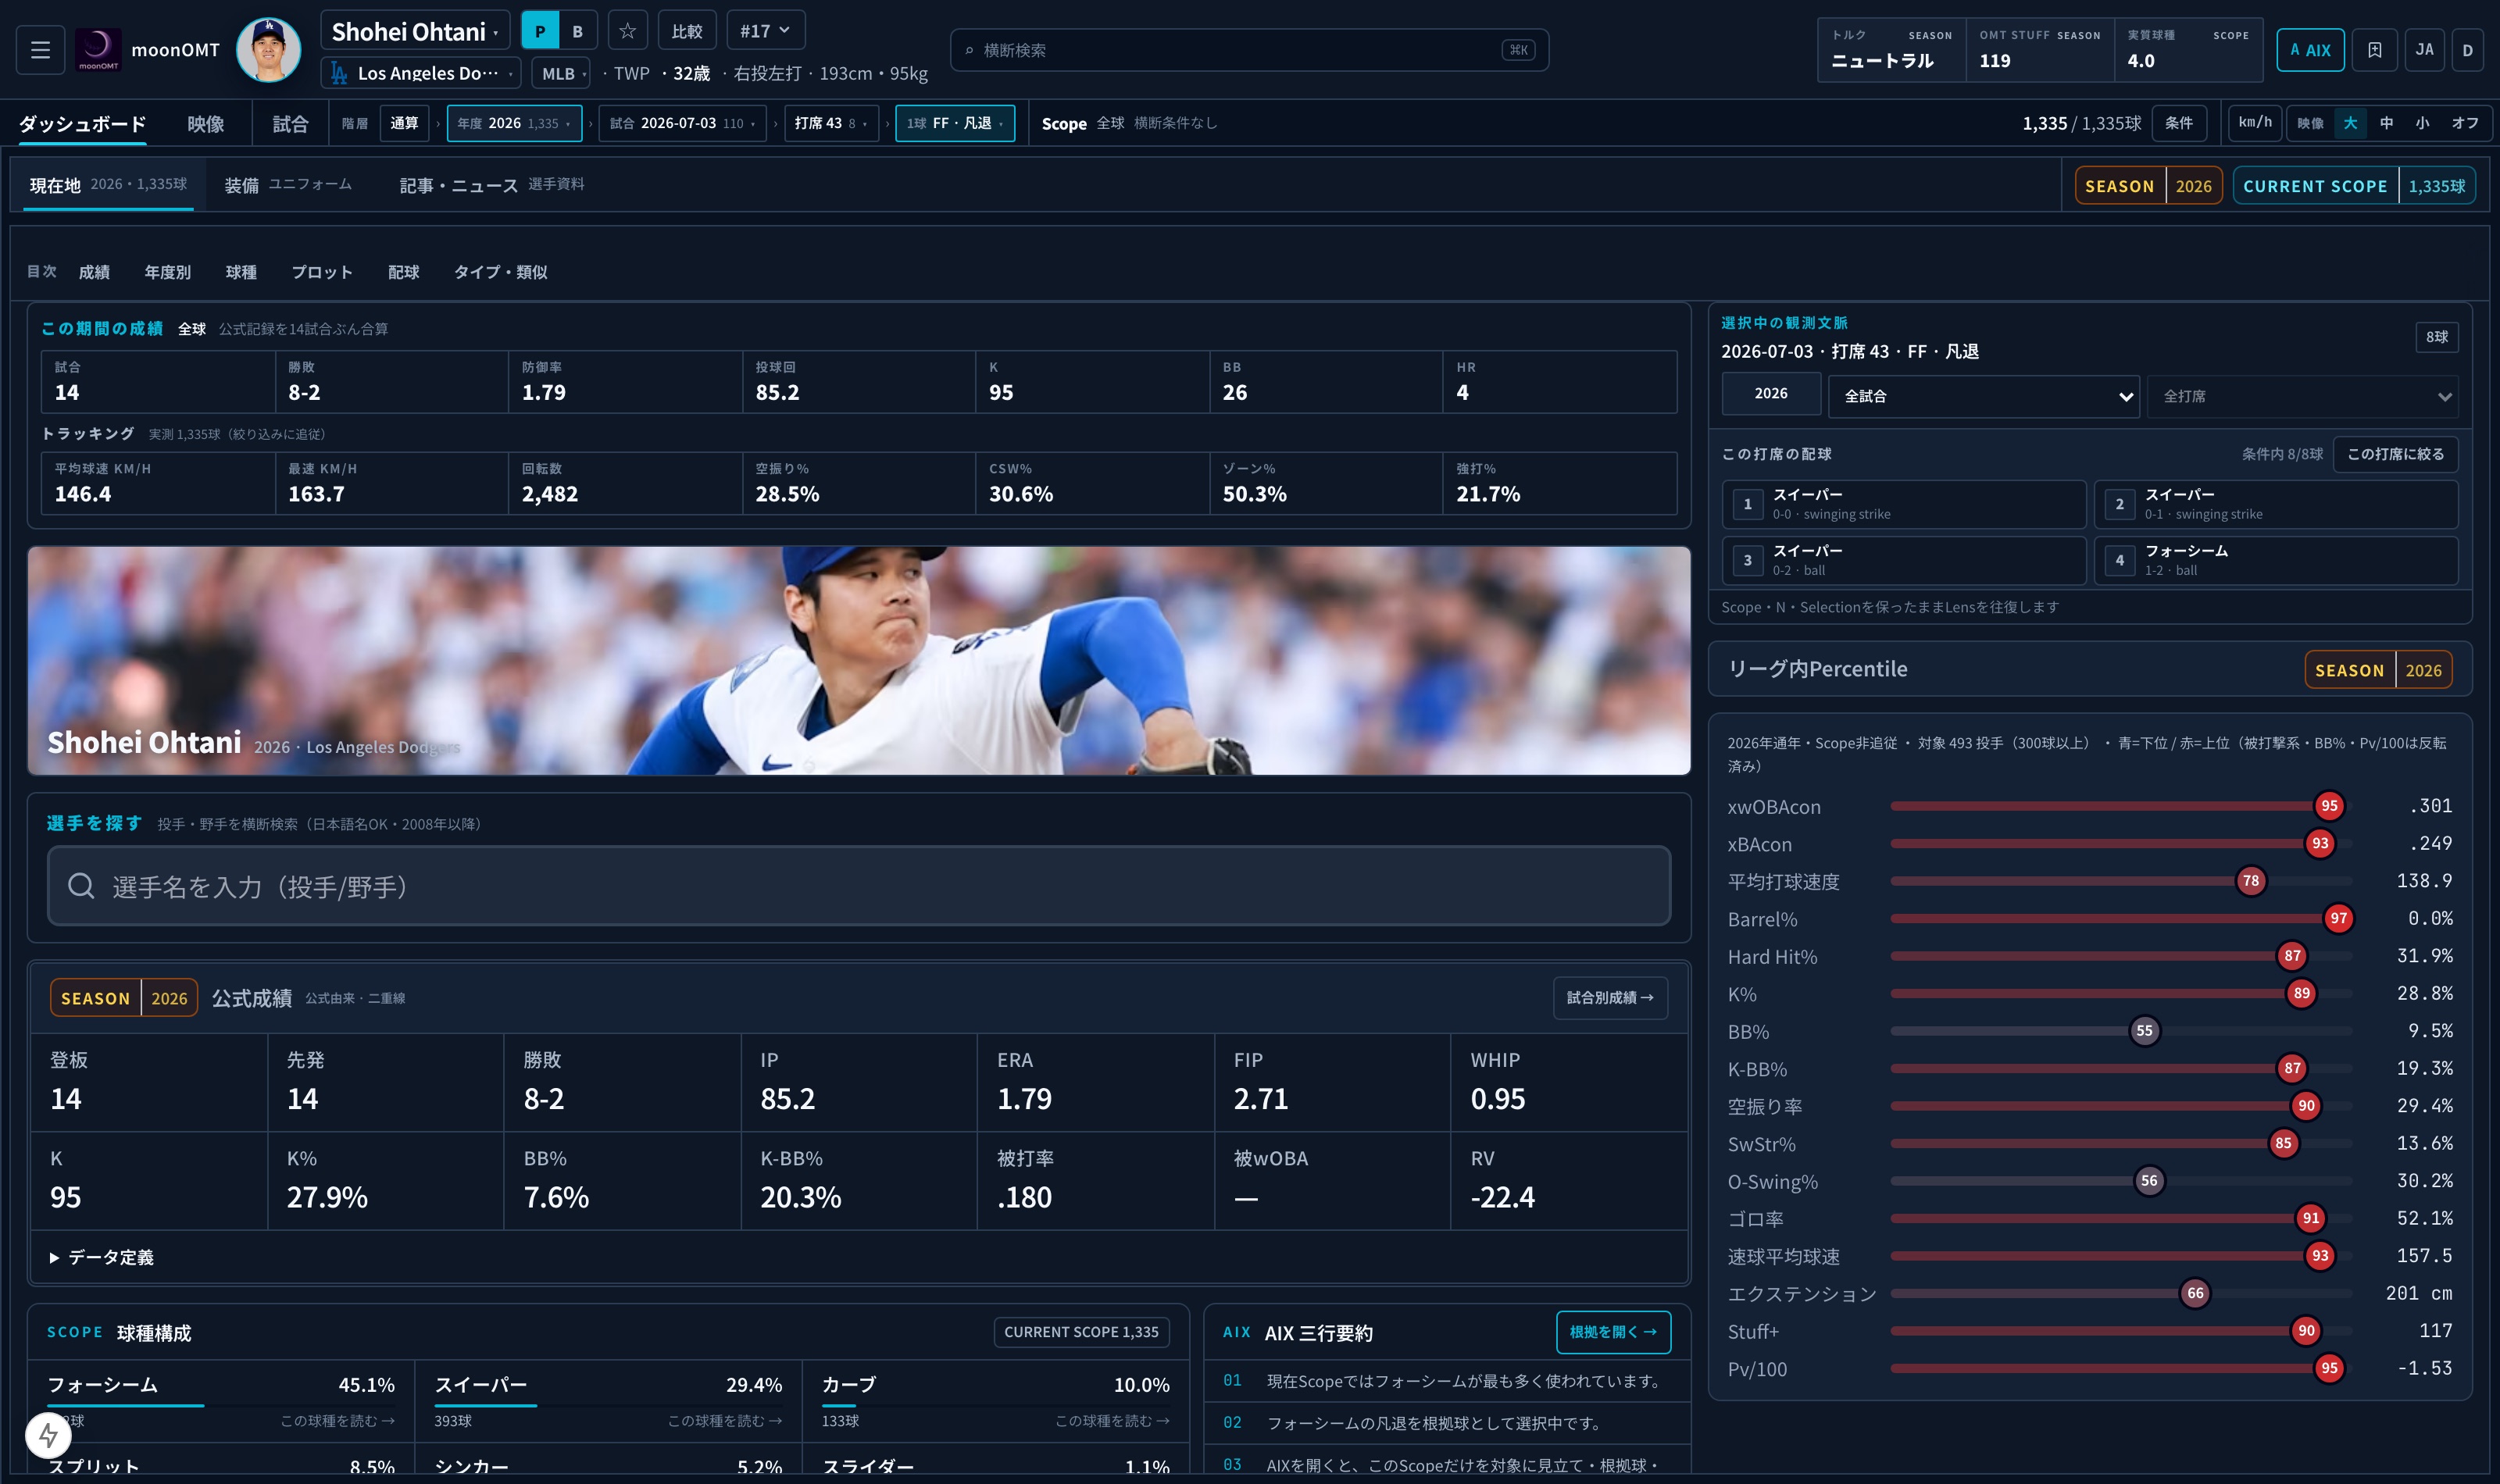Select the 現在地 sub-tab
Viewport: 2500px width, 1484px height.
(x=108, y=185)
